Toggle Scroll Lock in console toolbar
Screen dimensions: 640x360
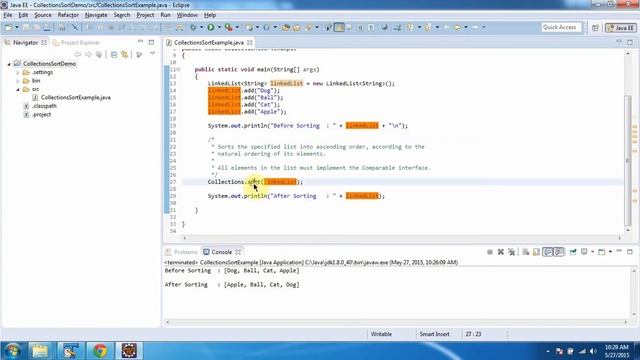[536, 252]
